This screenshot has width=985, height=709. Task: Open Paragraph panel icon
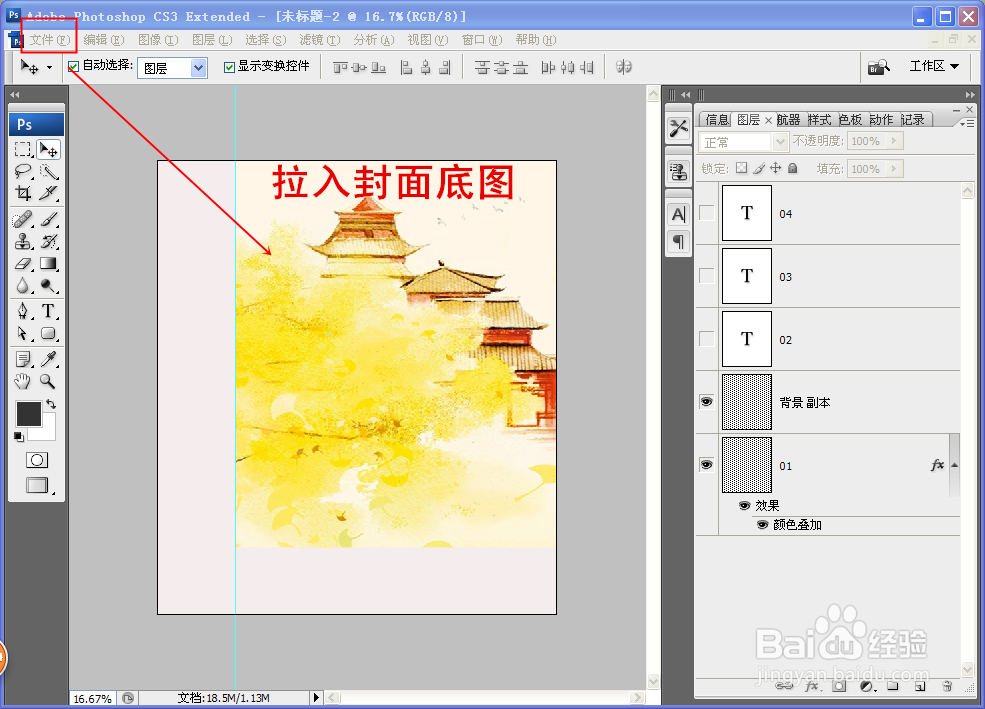tap(678, 241)
